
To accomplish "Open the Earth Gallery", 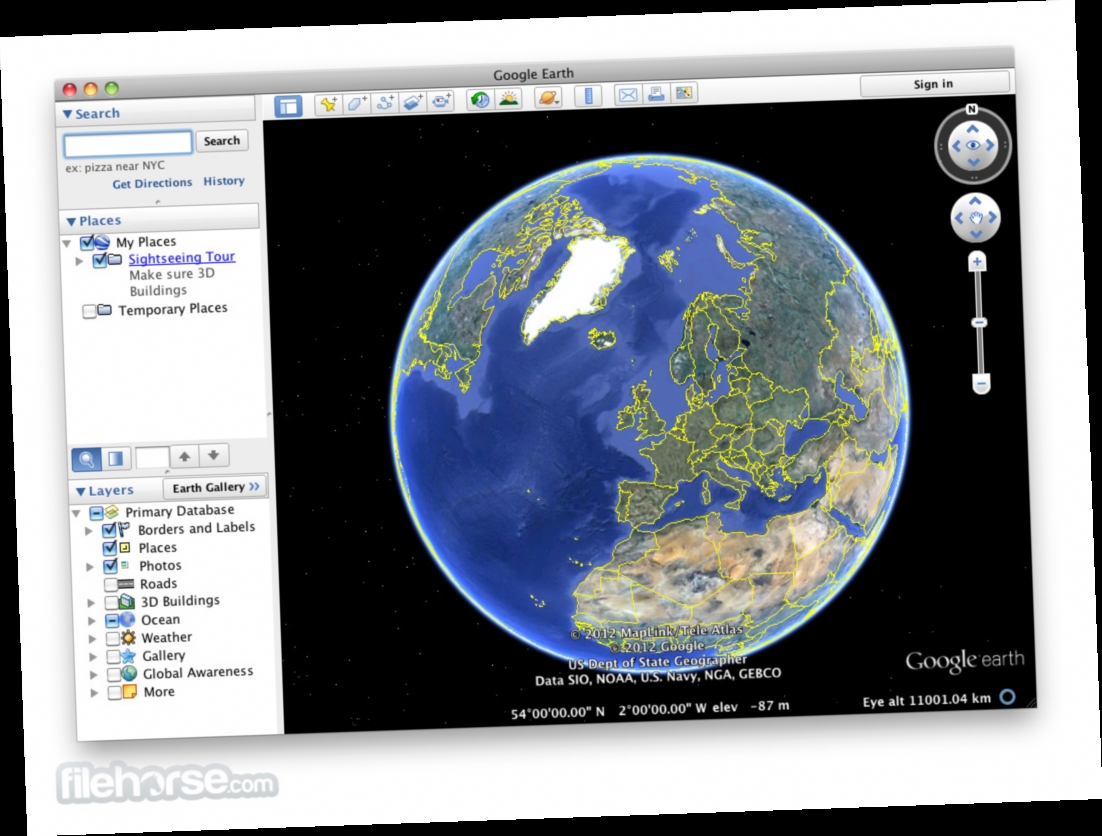I will point(216,488).
